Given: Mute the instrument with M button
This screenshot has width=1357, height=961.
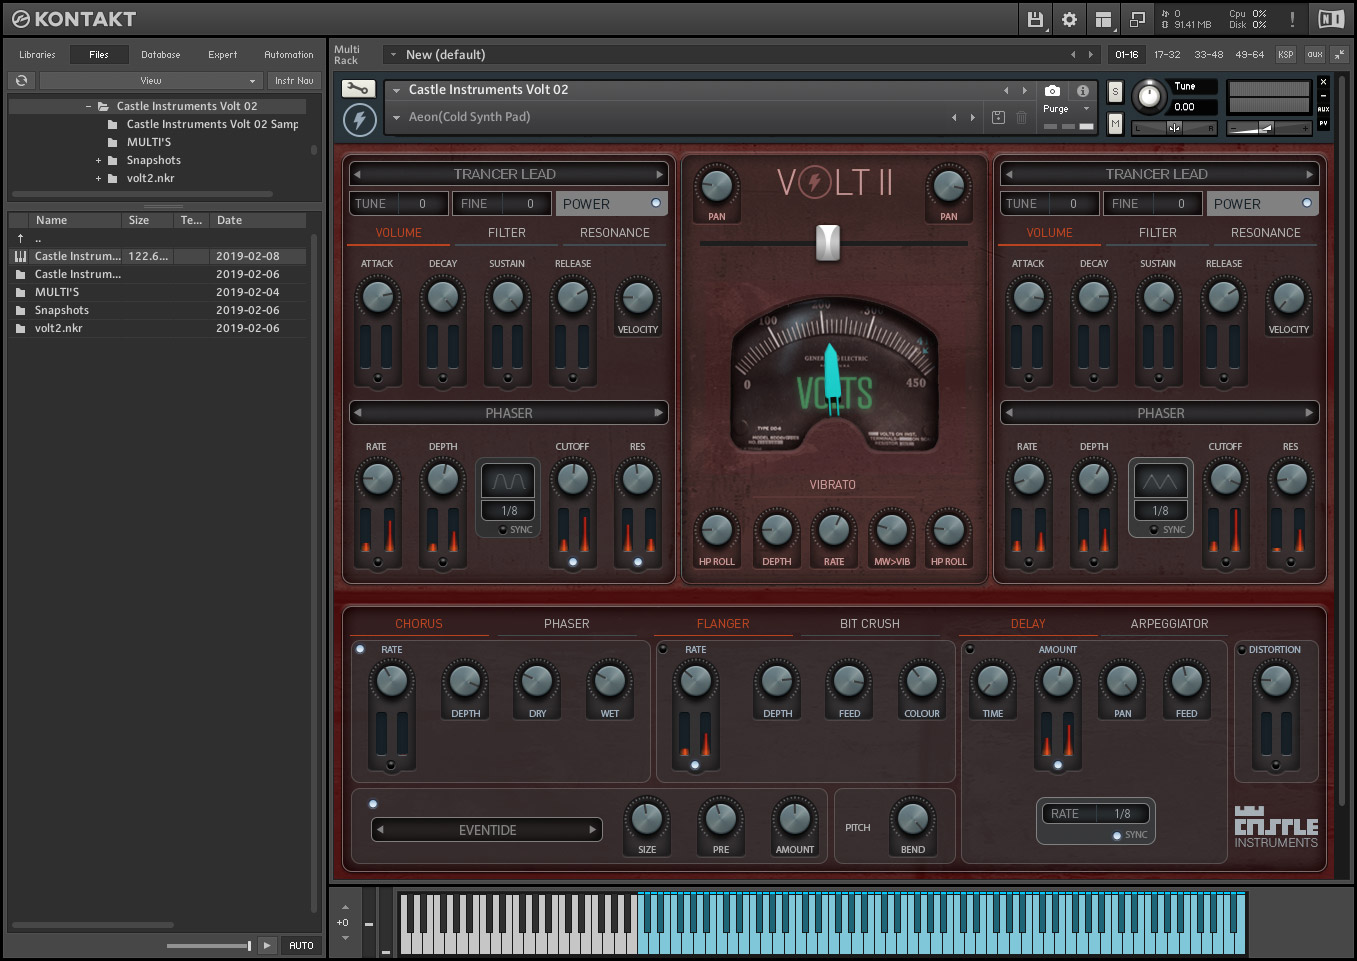Looking at the screenshot, I should coord(1115,123).
